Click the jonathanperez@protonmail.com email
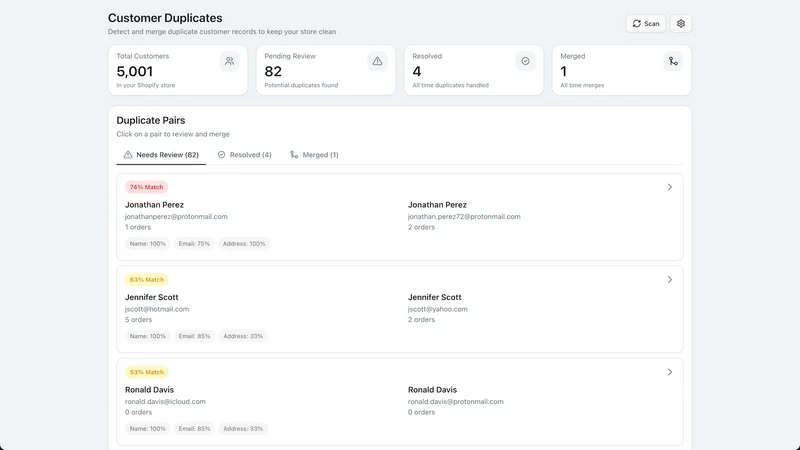800x450 pixels. click(176, 216)
